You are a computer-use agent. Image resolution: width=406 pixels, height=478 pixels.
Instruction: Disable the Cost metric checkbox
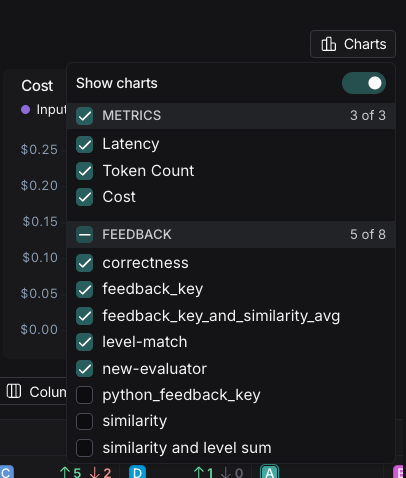pos(84,197)
